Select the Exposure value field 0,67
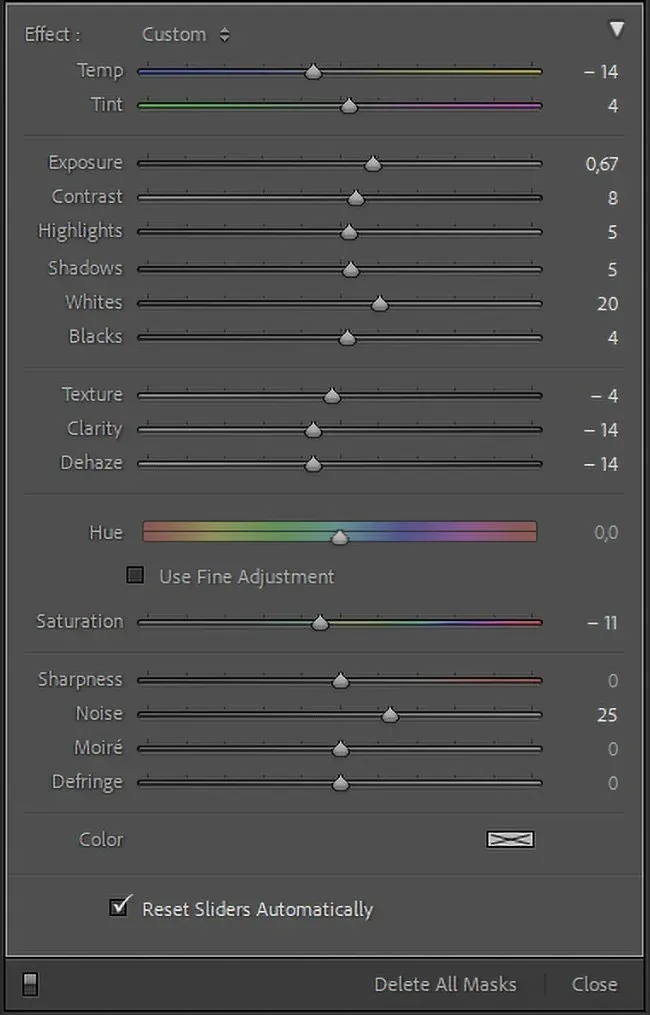 pos(602,165)
